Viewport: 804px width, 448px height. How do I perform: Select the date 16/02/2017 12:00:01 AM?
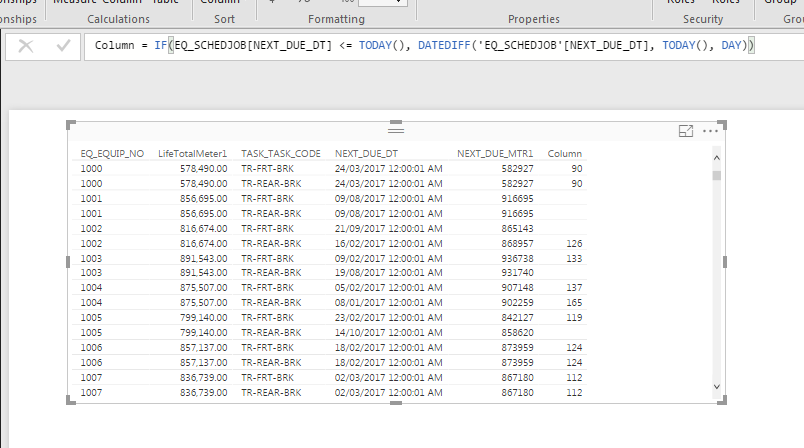(389, 243)
